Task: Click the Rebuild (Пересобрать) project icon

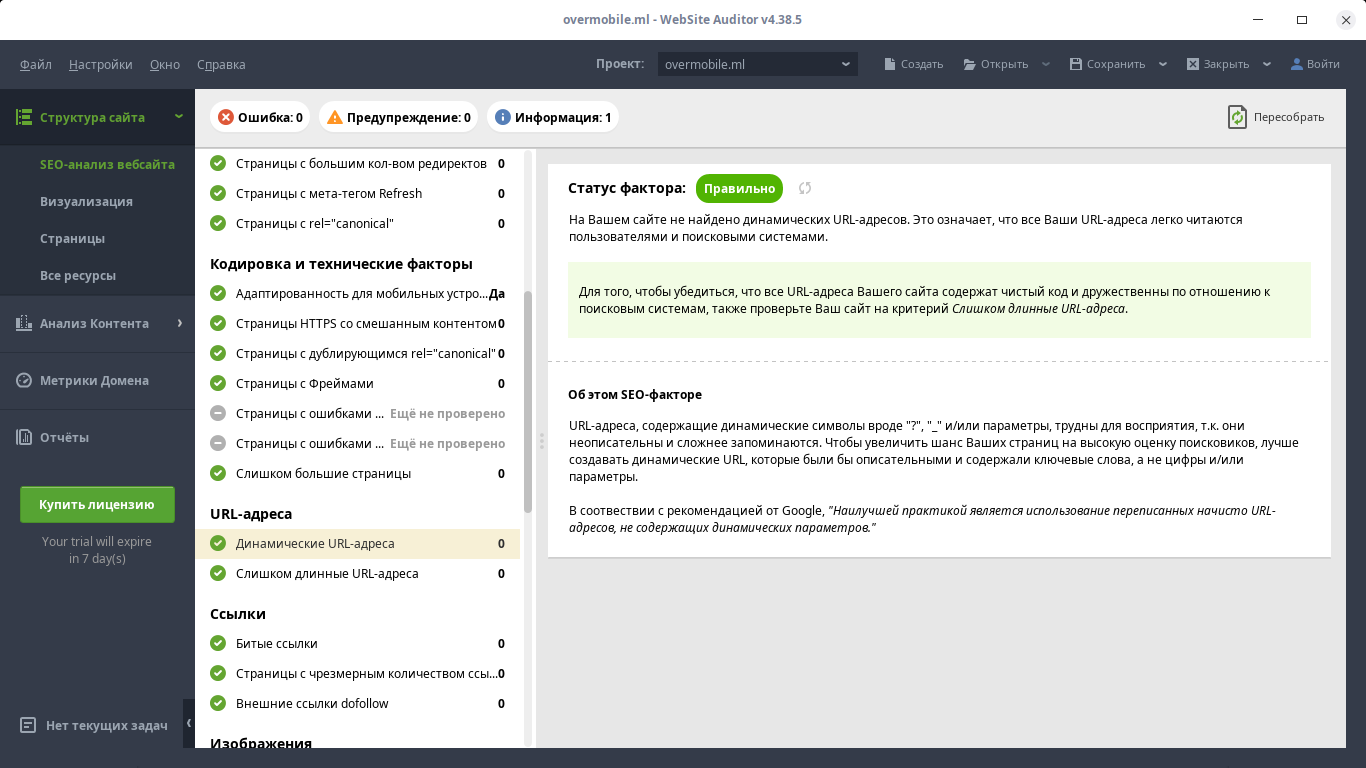Action: click(x=1238, y=117)
